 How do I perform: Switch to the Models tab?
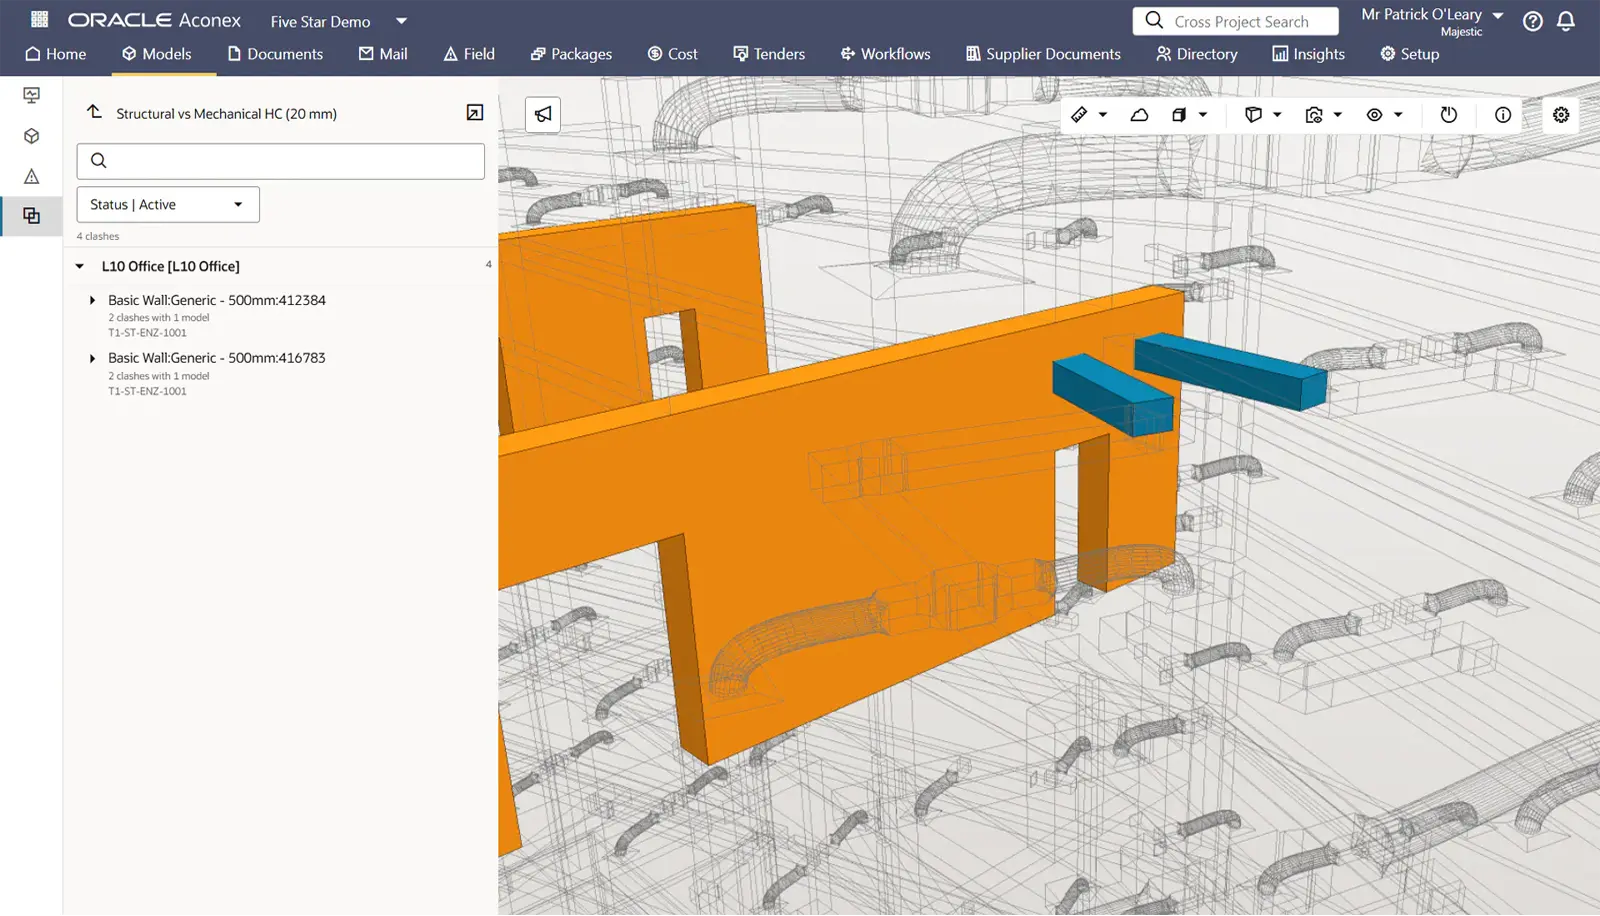pos(156,54)
